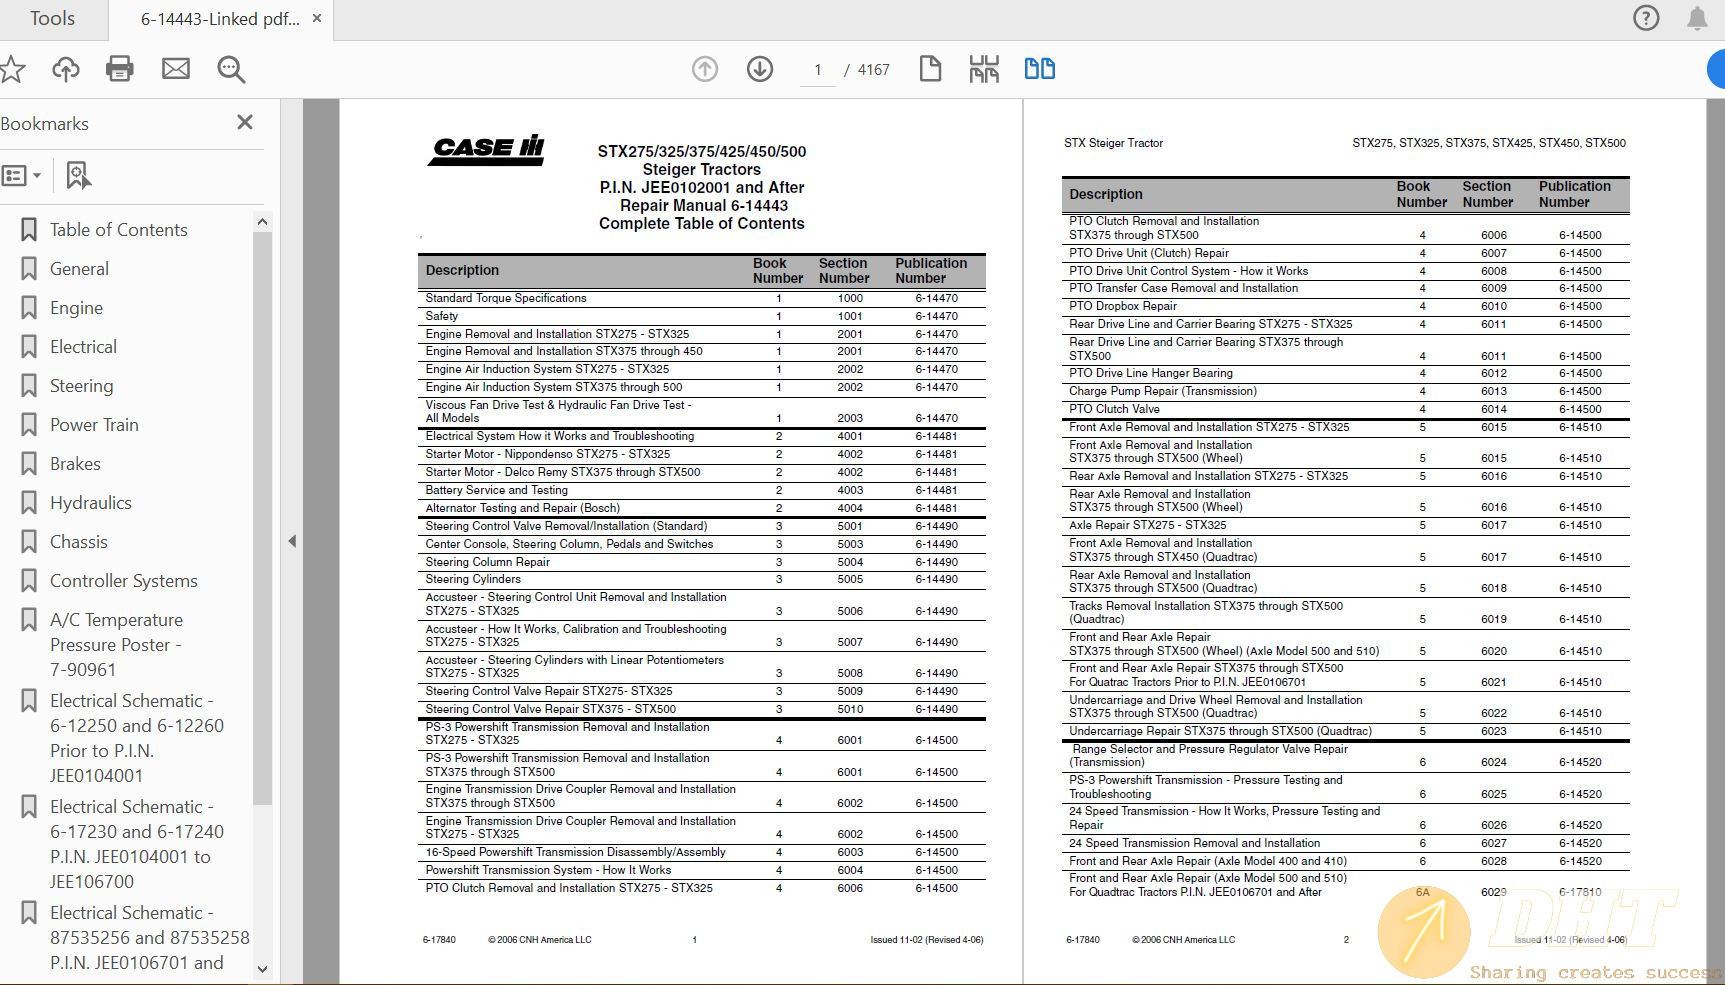The height and width of the screenshot is (985, 1725).
Task: Click 24 Speed Transmission Removal and Installation
Action: coord(1194,843)
